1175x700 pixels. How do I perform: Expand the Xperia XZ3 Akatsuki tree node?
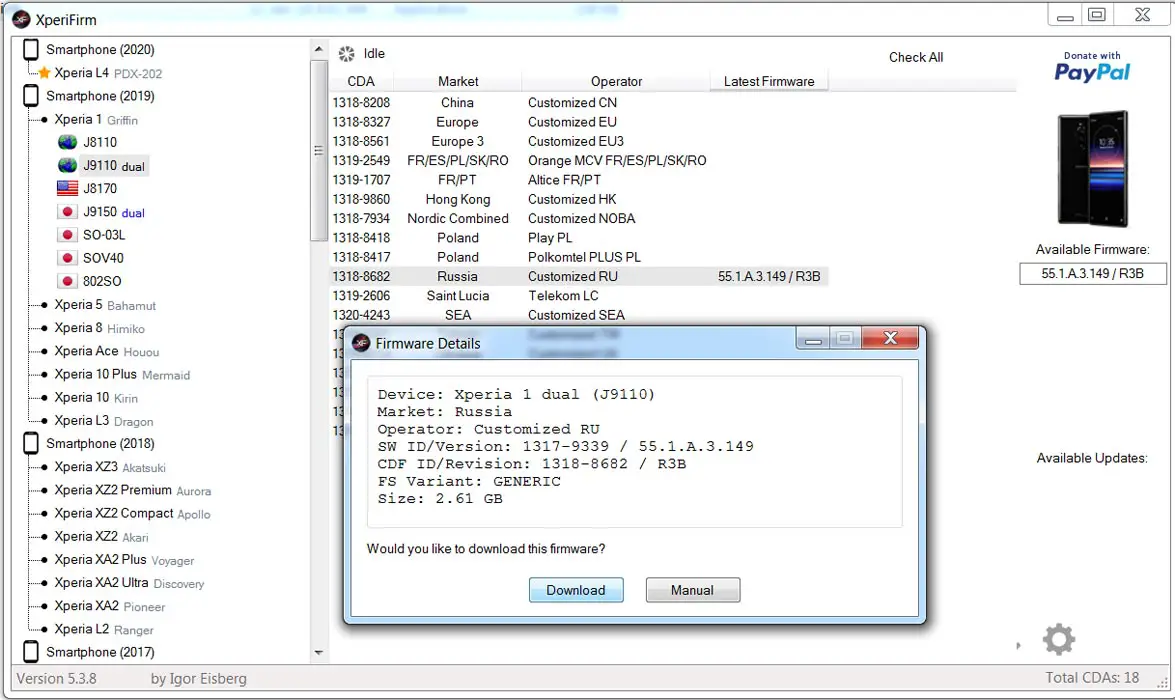(x=44, y=467)
